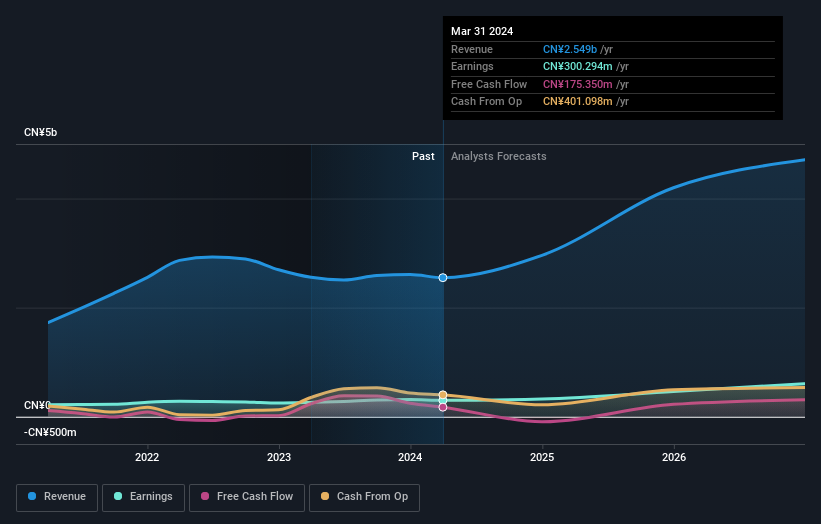Click the CN¥0 y-axis label
The width and height of the screenshot is (821, 524).
pyautogui.click(x=37, y=406)
